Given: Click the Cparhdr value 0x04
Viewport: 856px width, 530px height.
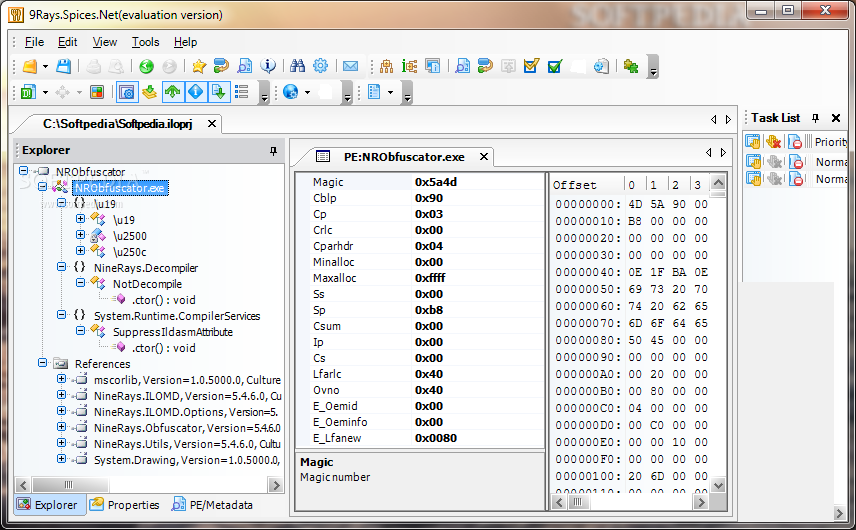Looking at the screenshot, I should [429, 246].
